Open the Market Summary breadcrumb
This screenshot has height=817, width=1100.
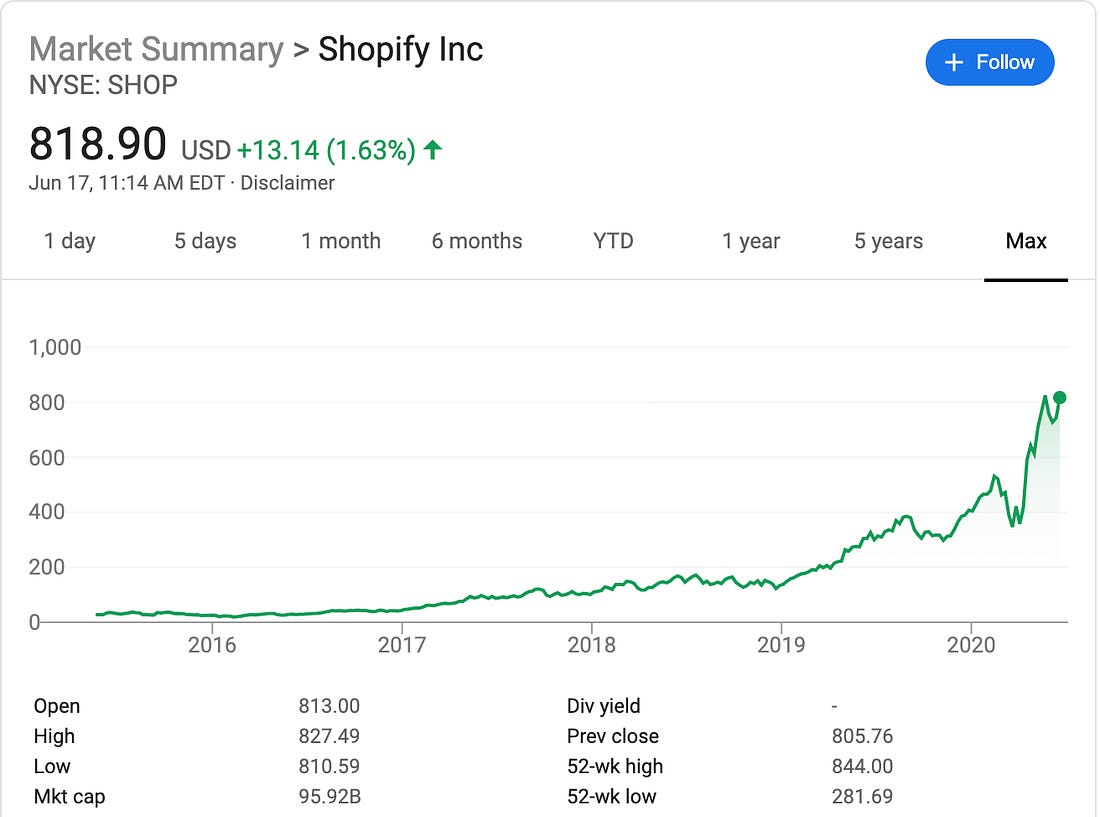pos(156,49)
